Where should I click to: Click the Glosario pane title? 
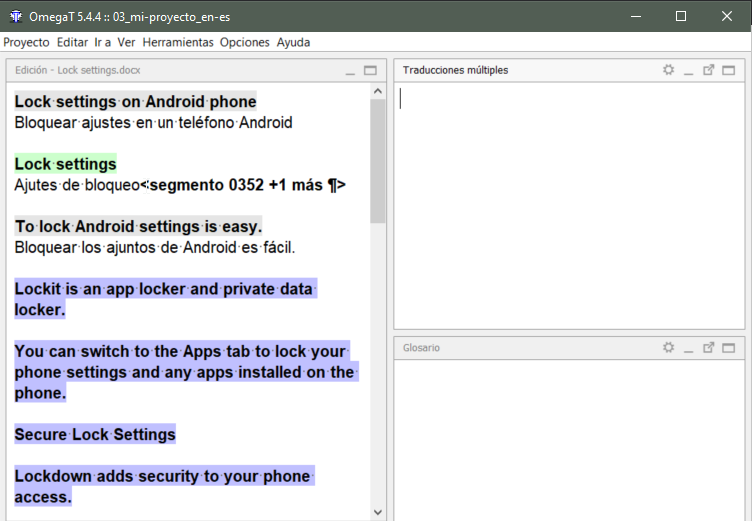click(421, 348)
